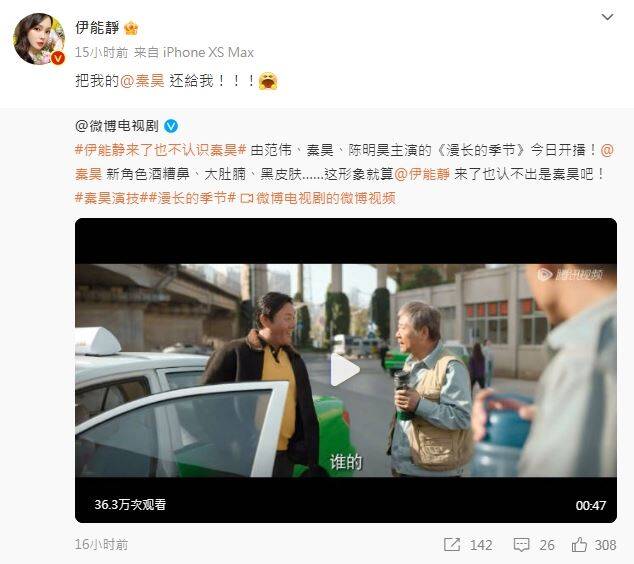
Task: Open @微博电视剧 account link
Action: [117, 126]
